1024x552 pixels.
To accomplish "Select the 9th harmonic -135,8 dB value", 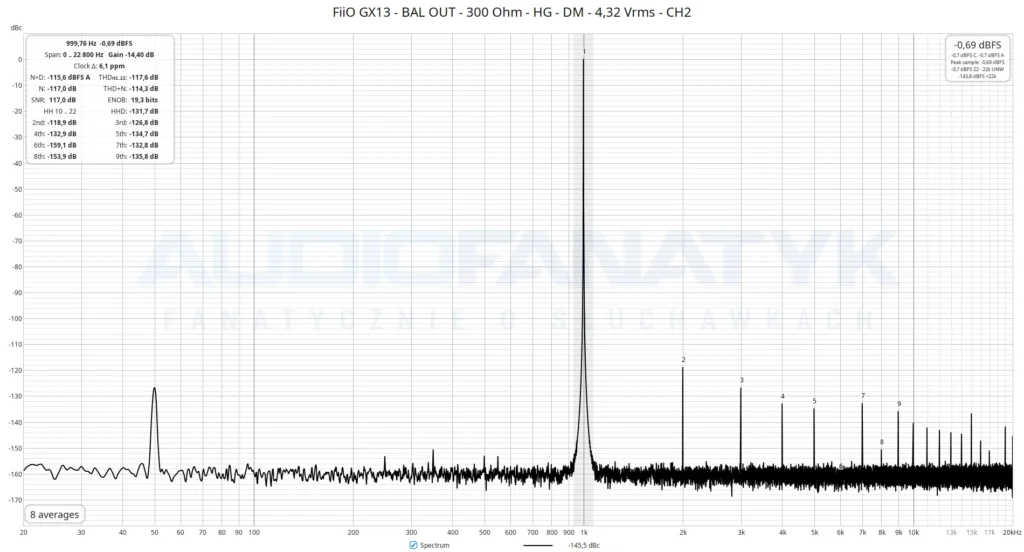I will point(144,157).
